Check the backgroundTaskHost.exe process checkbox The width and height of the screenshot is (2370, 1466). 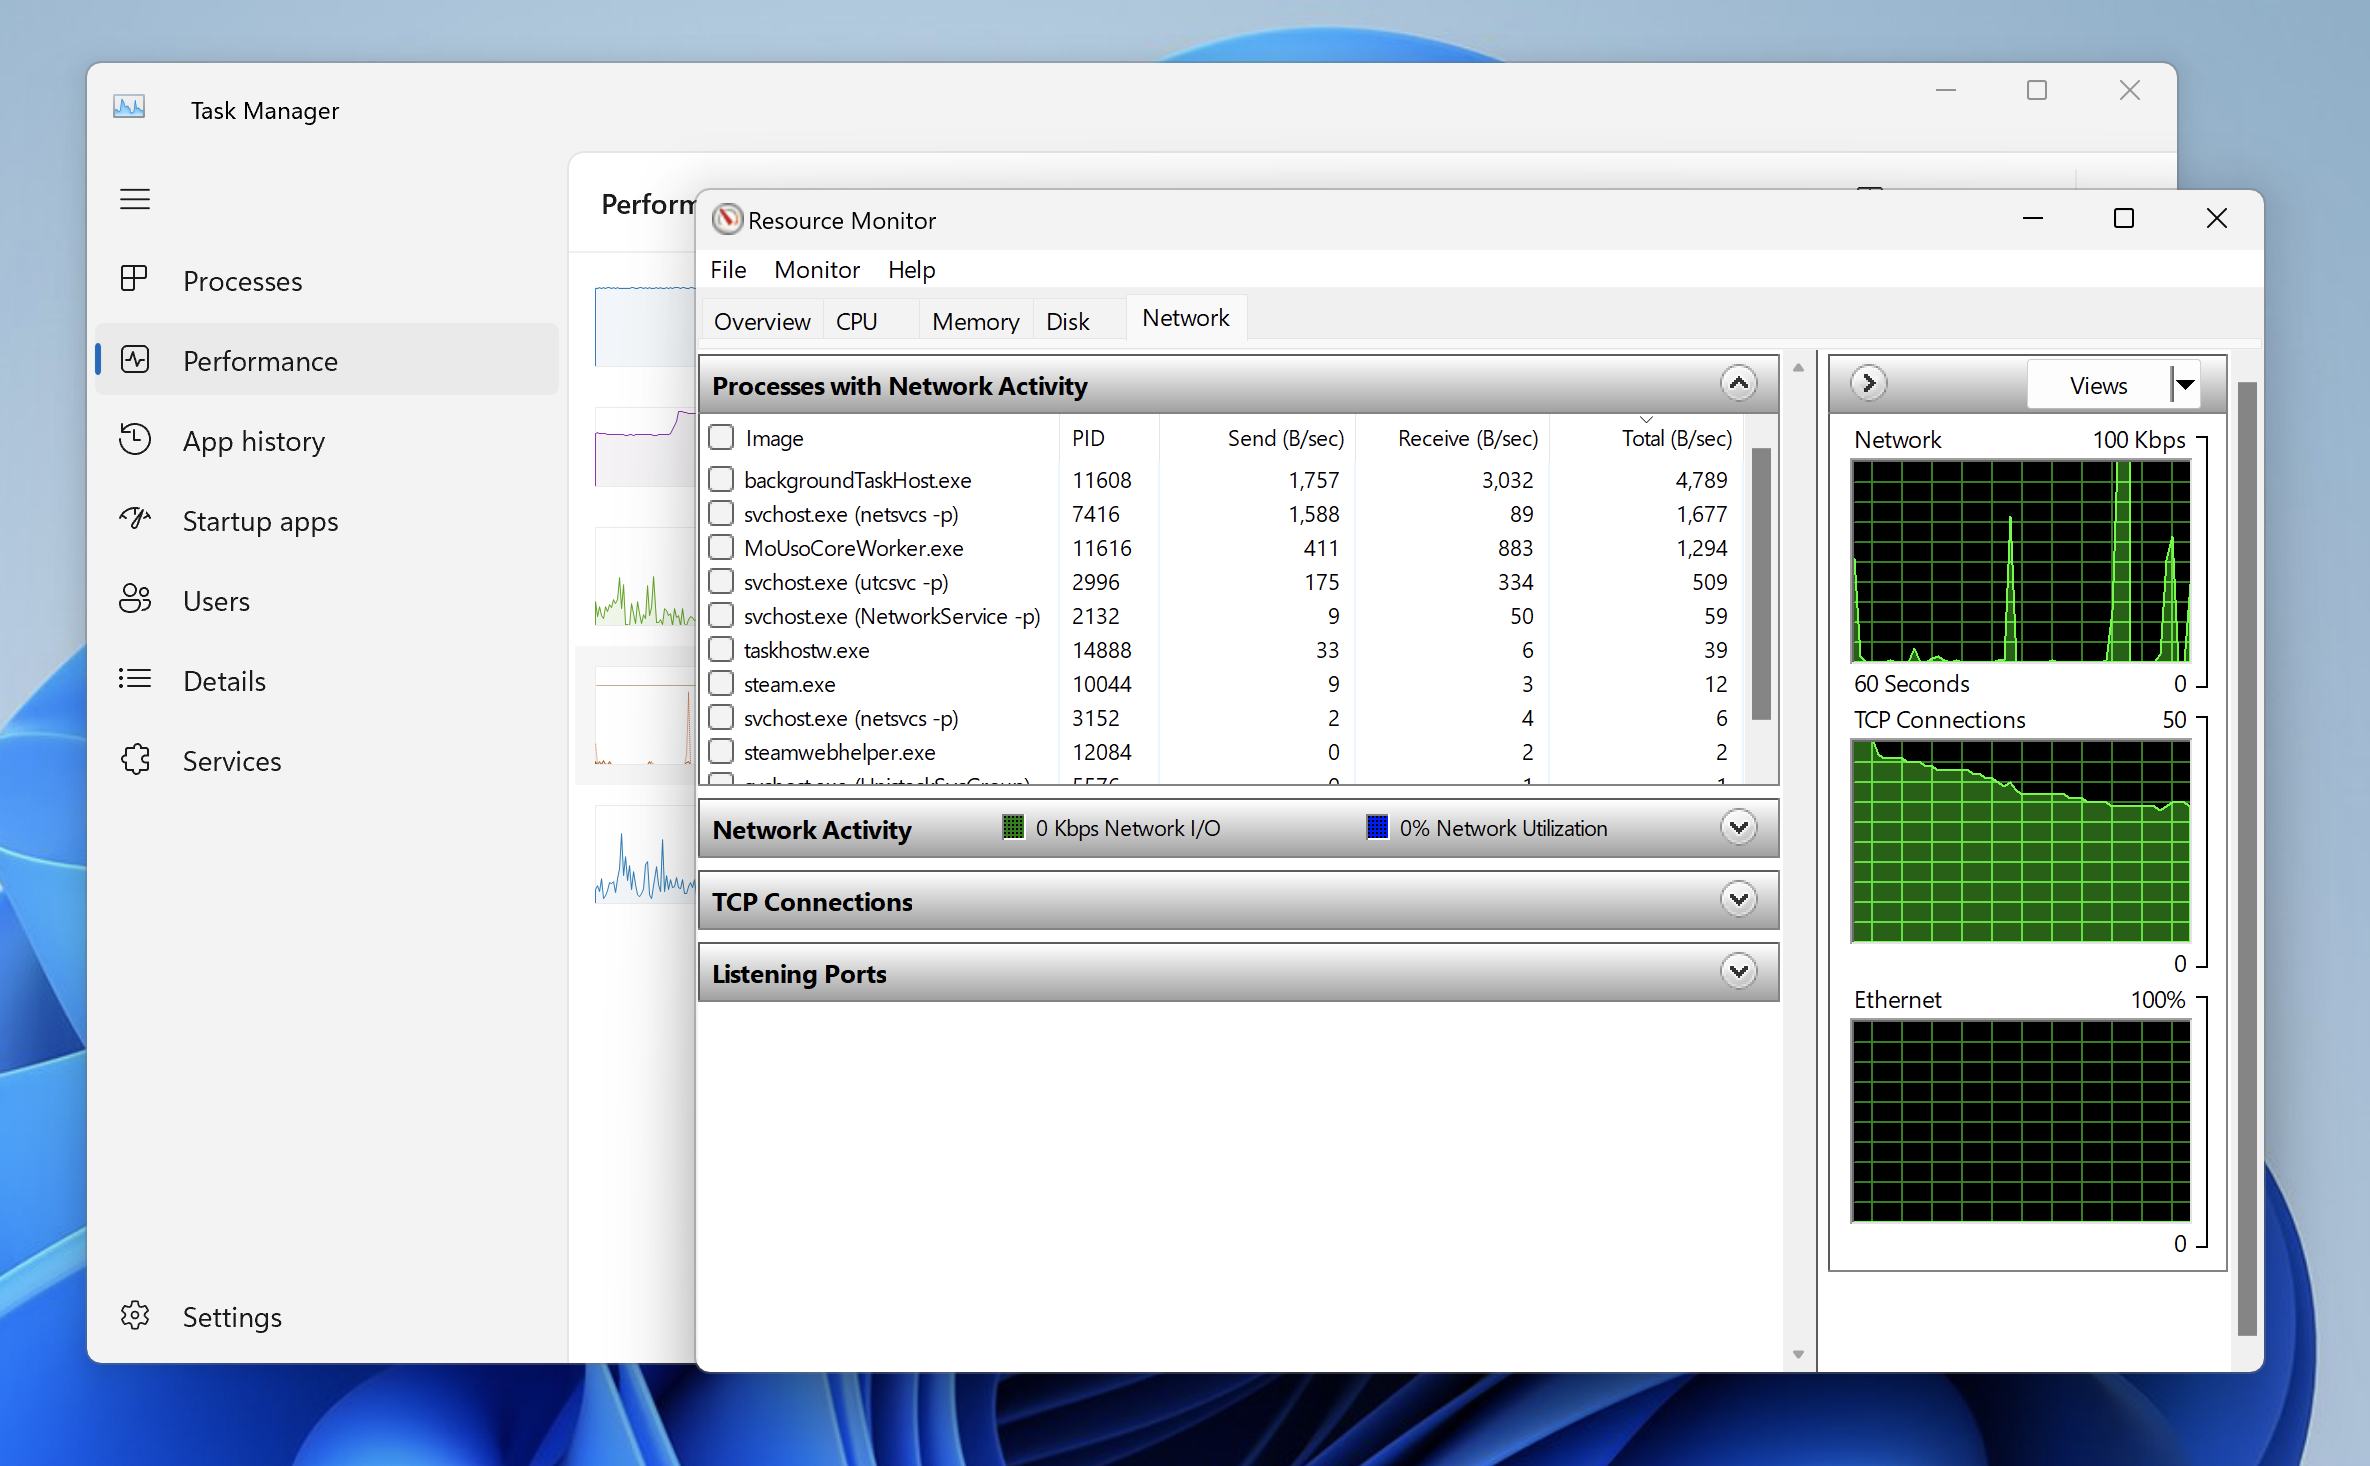tap(720, 479)
